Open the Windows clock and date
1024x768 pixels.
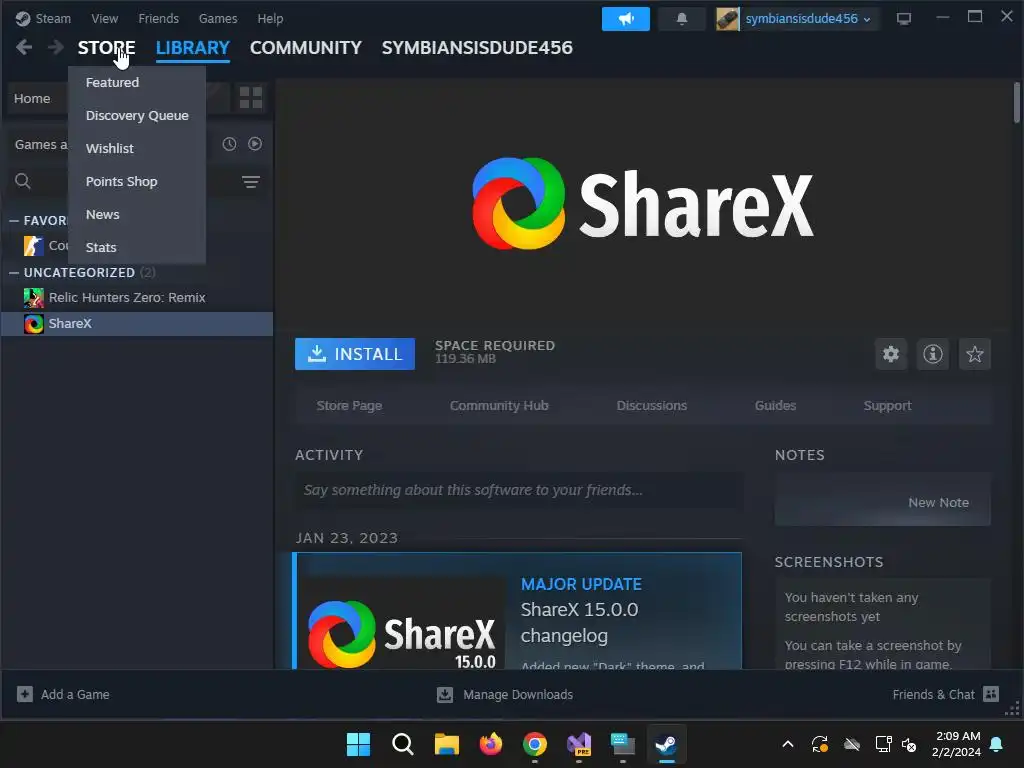point(957,744)
